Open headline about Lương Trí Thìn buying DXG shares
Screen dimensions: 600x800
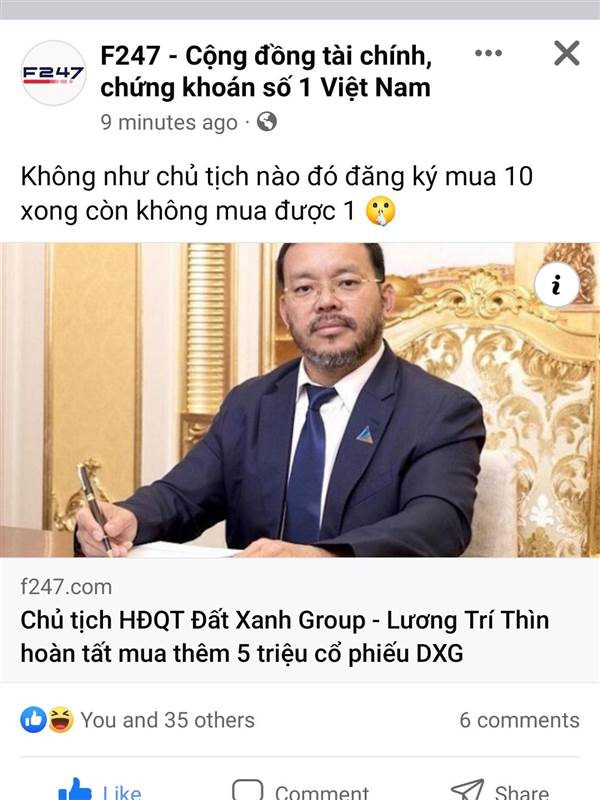click(x=285, y=636)
